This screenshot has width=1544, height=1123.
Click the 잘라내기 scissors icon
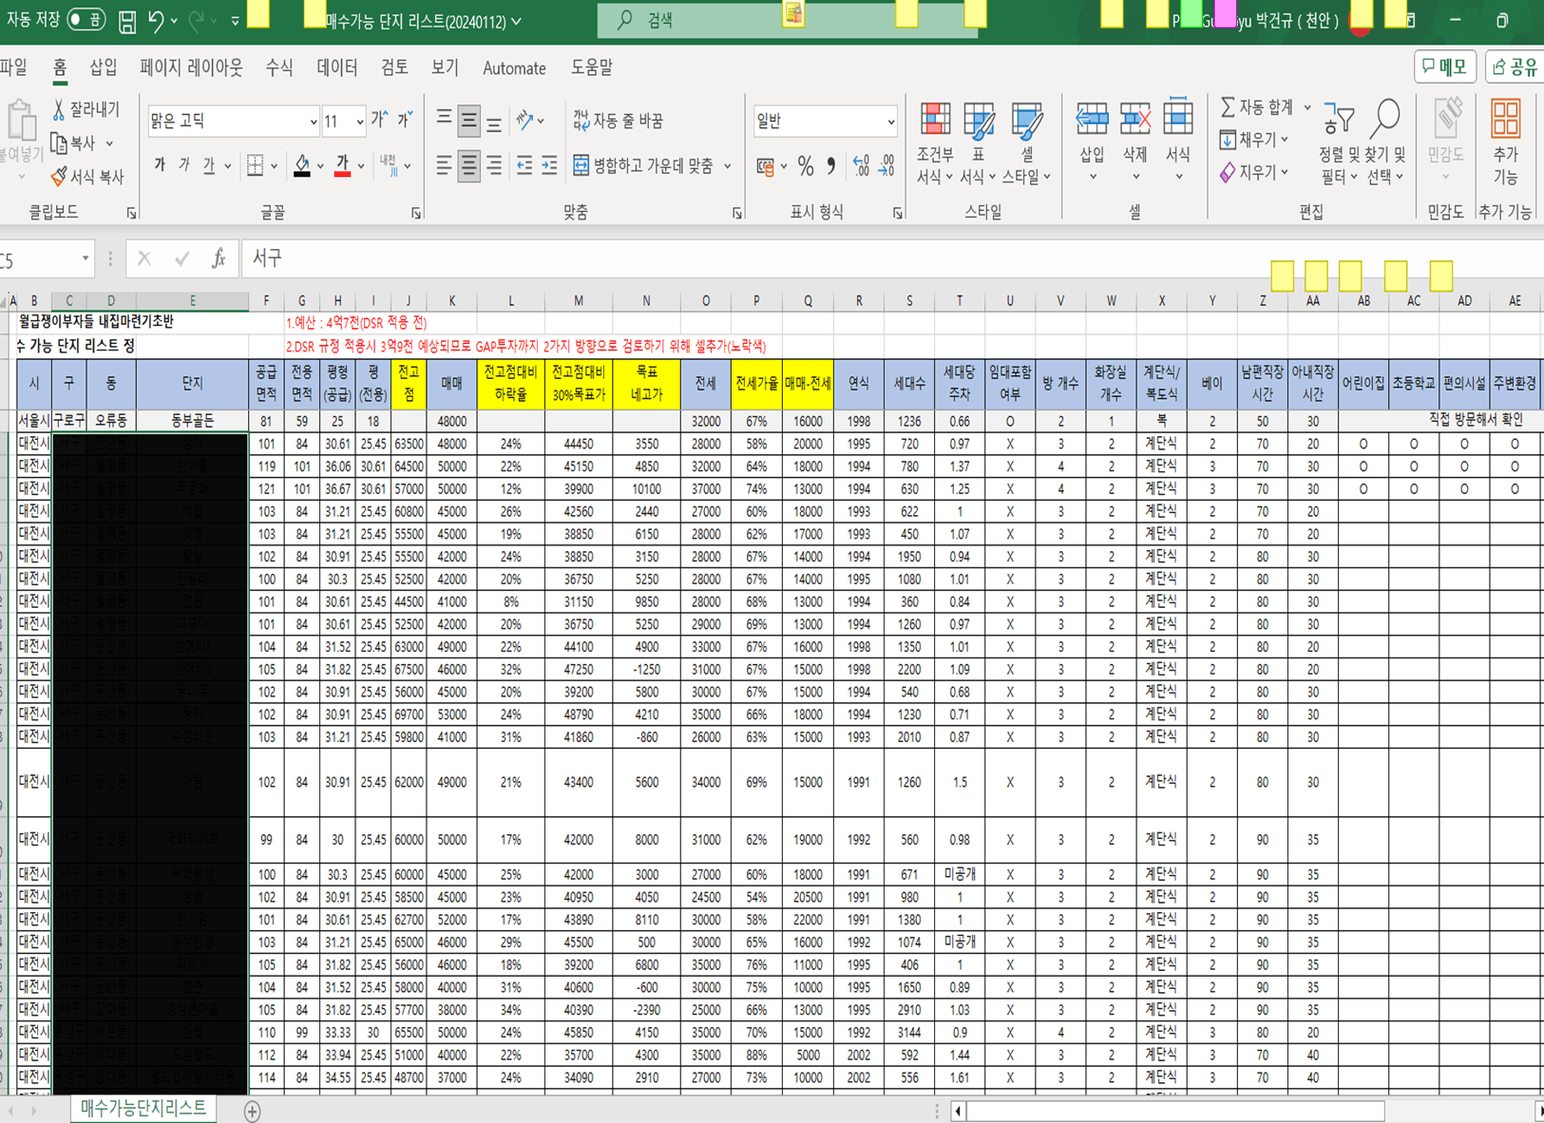pyautogui.click(x=58, y=109)
